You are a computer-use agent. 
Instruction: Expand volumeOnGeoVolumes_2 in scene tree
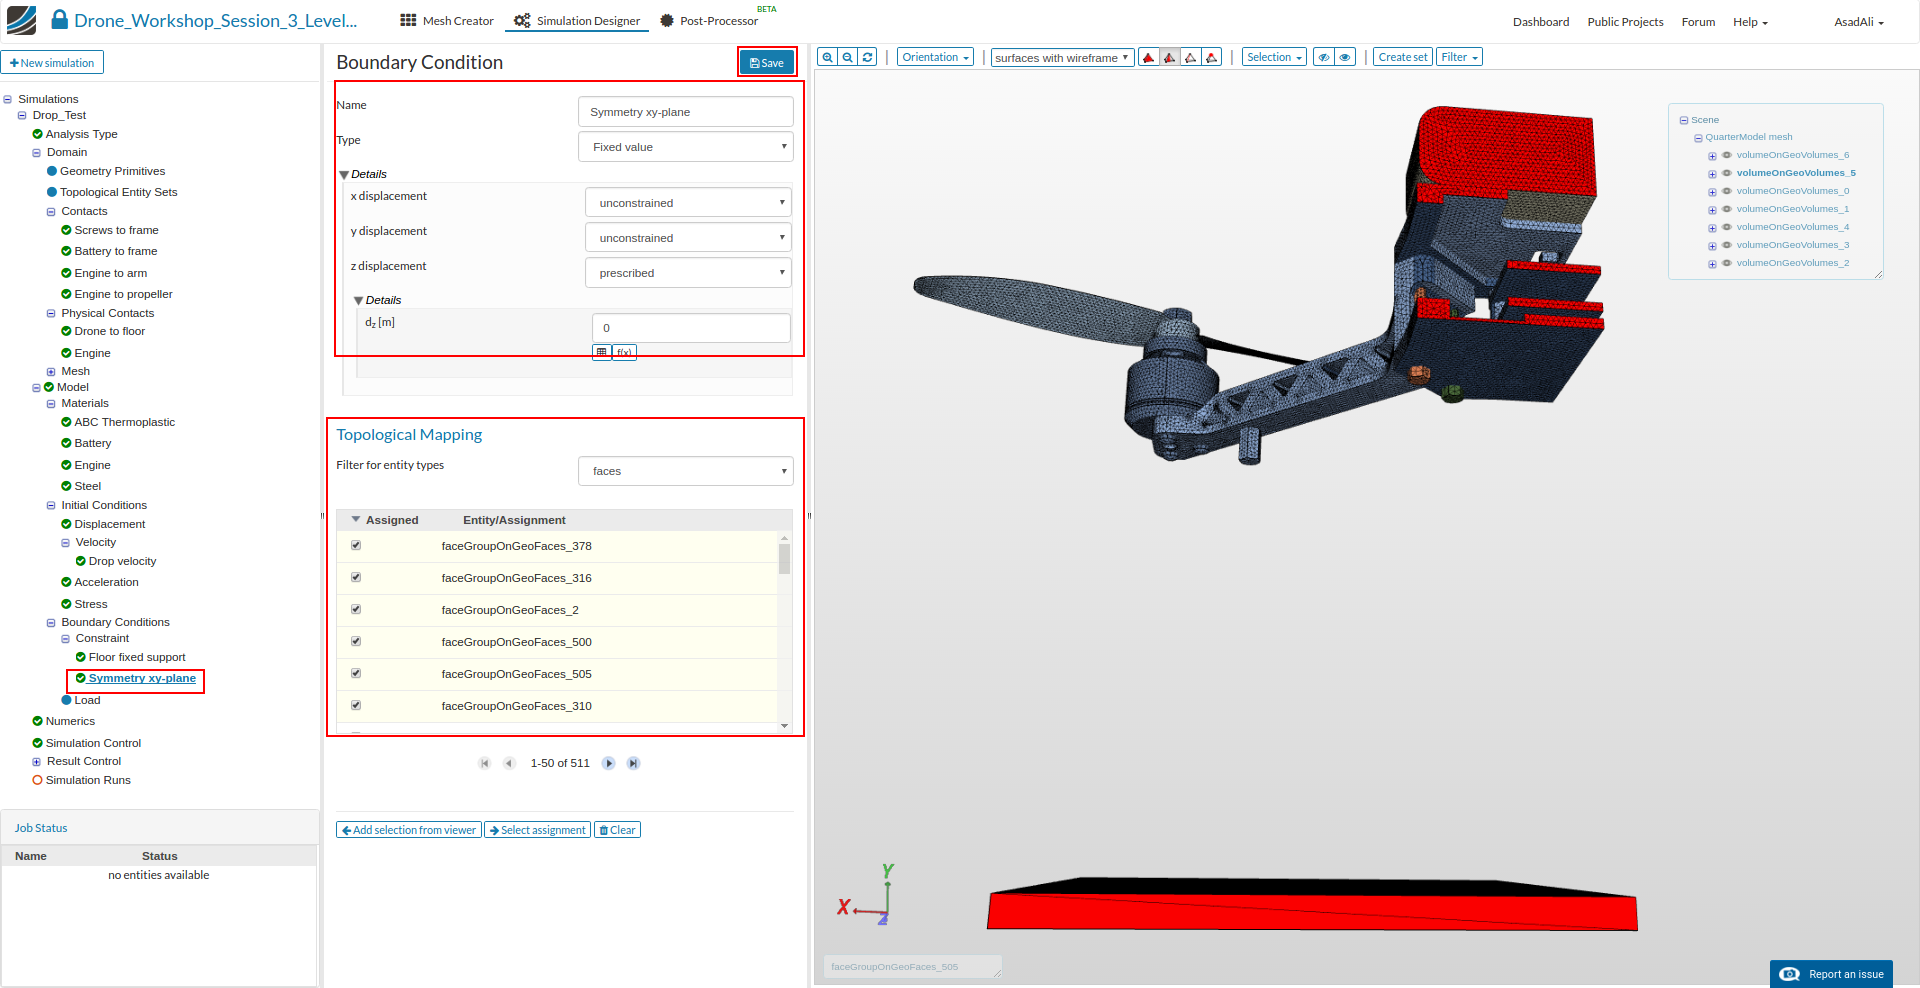click(x=1712, y=264)
